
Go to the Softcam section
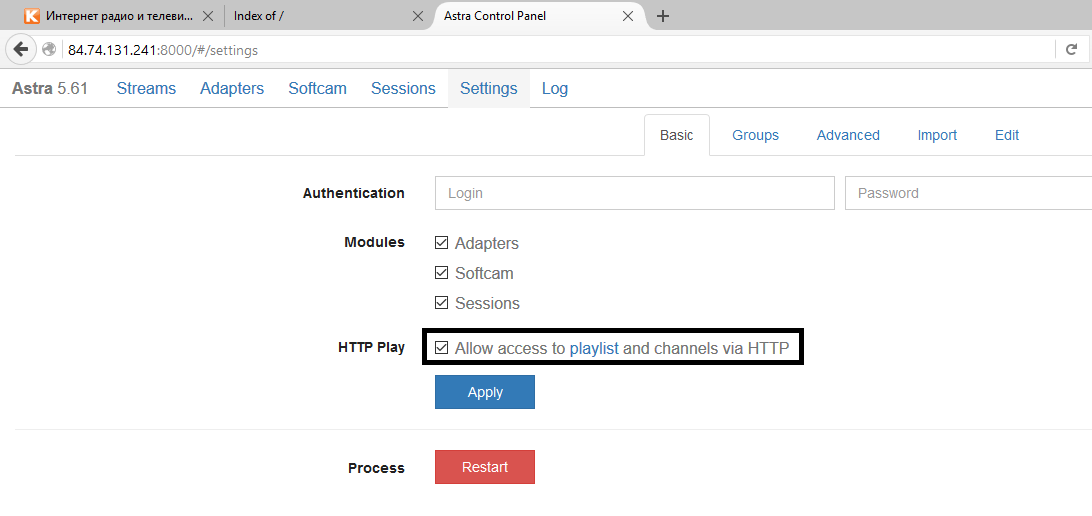[x=318, y=88]
